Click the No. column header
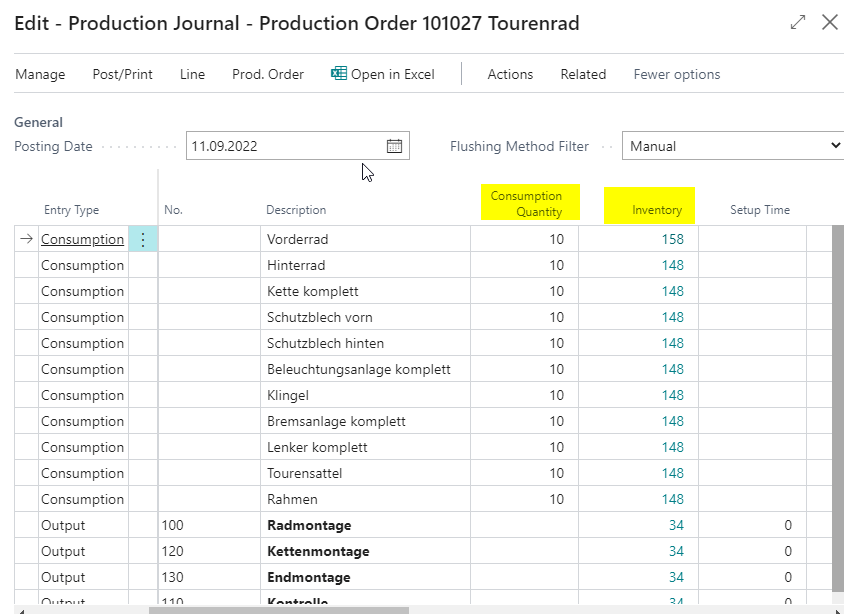 [173, 210]
